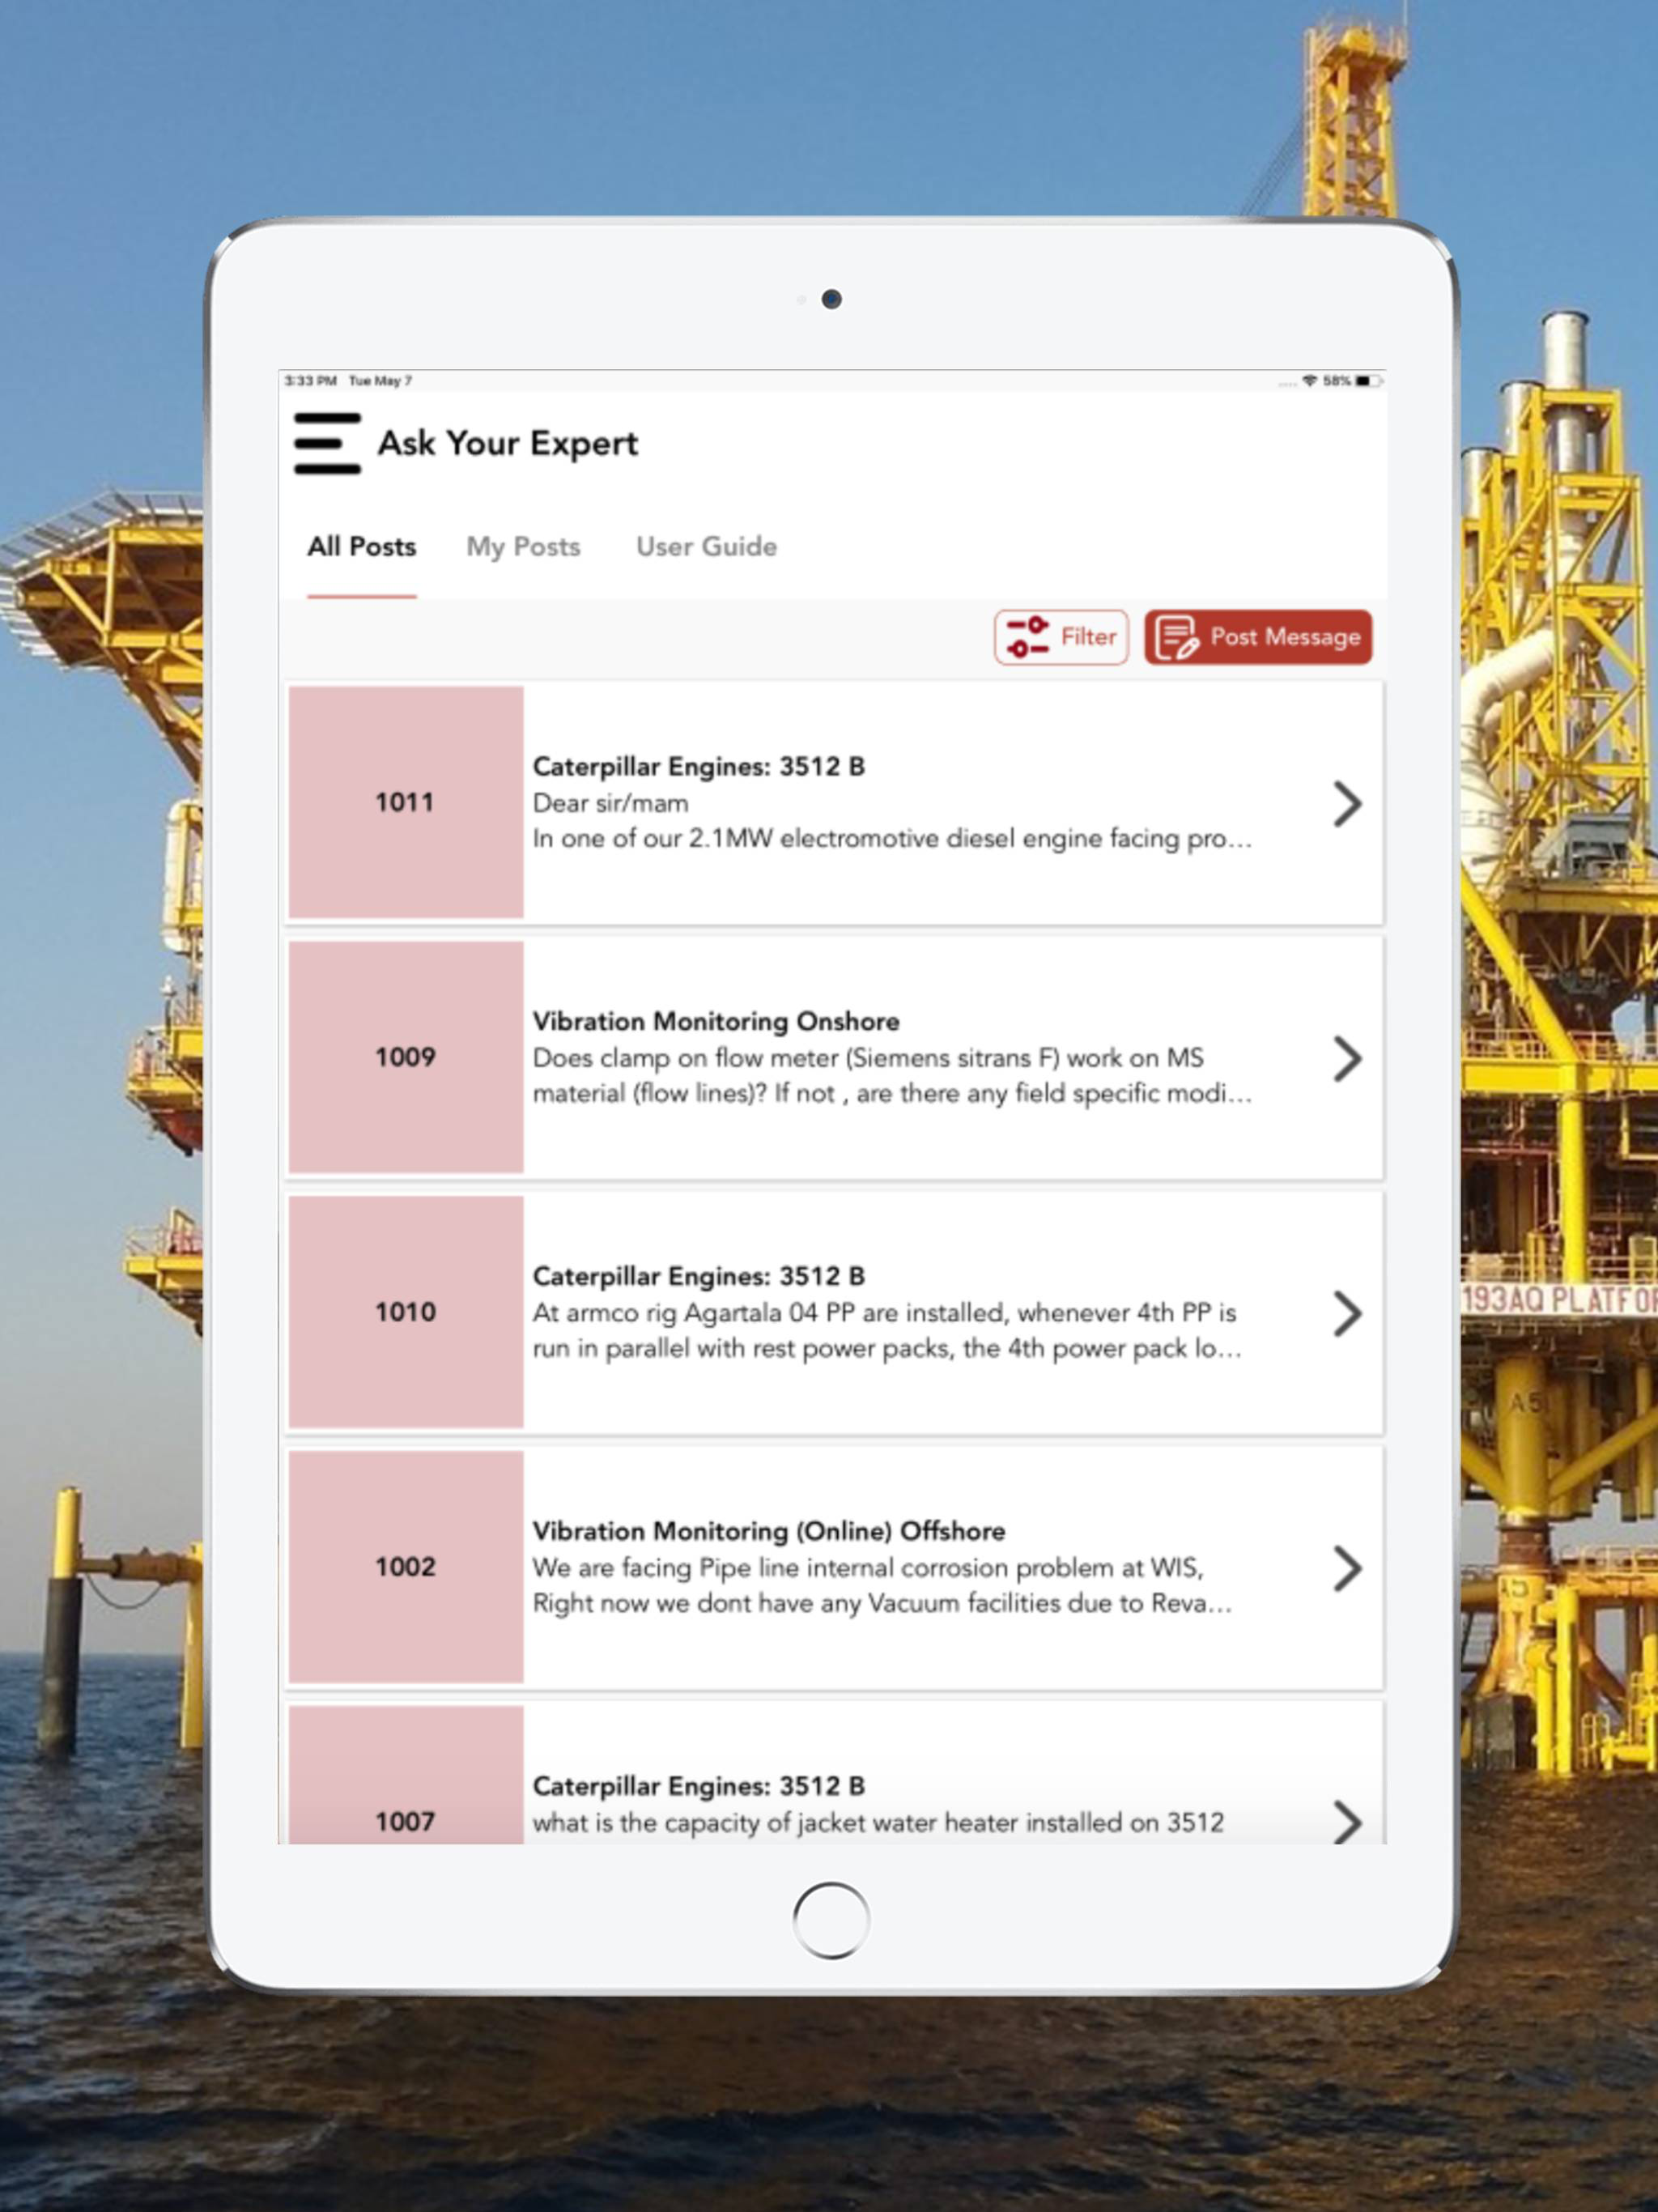Click the post message note icon
The image size is (1658, 2212).
(1177, 637)
